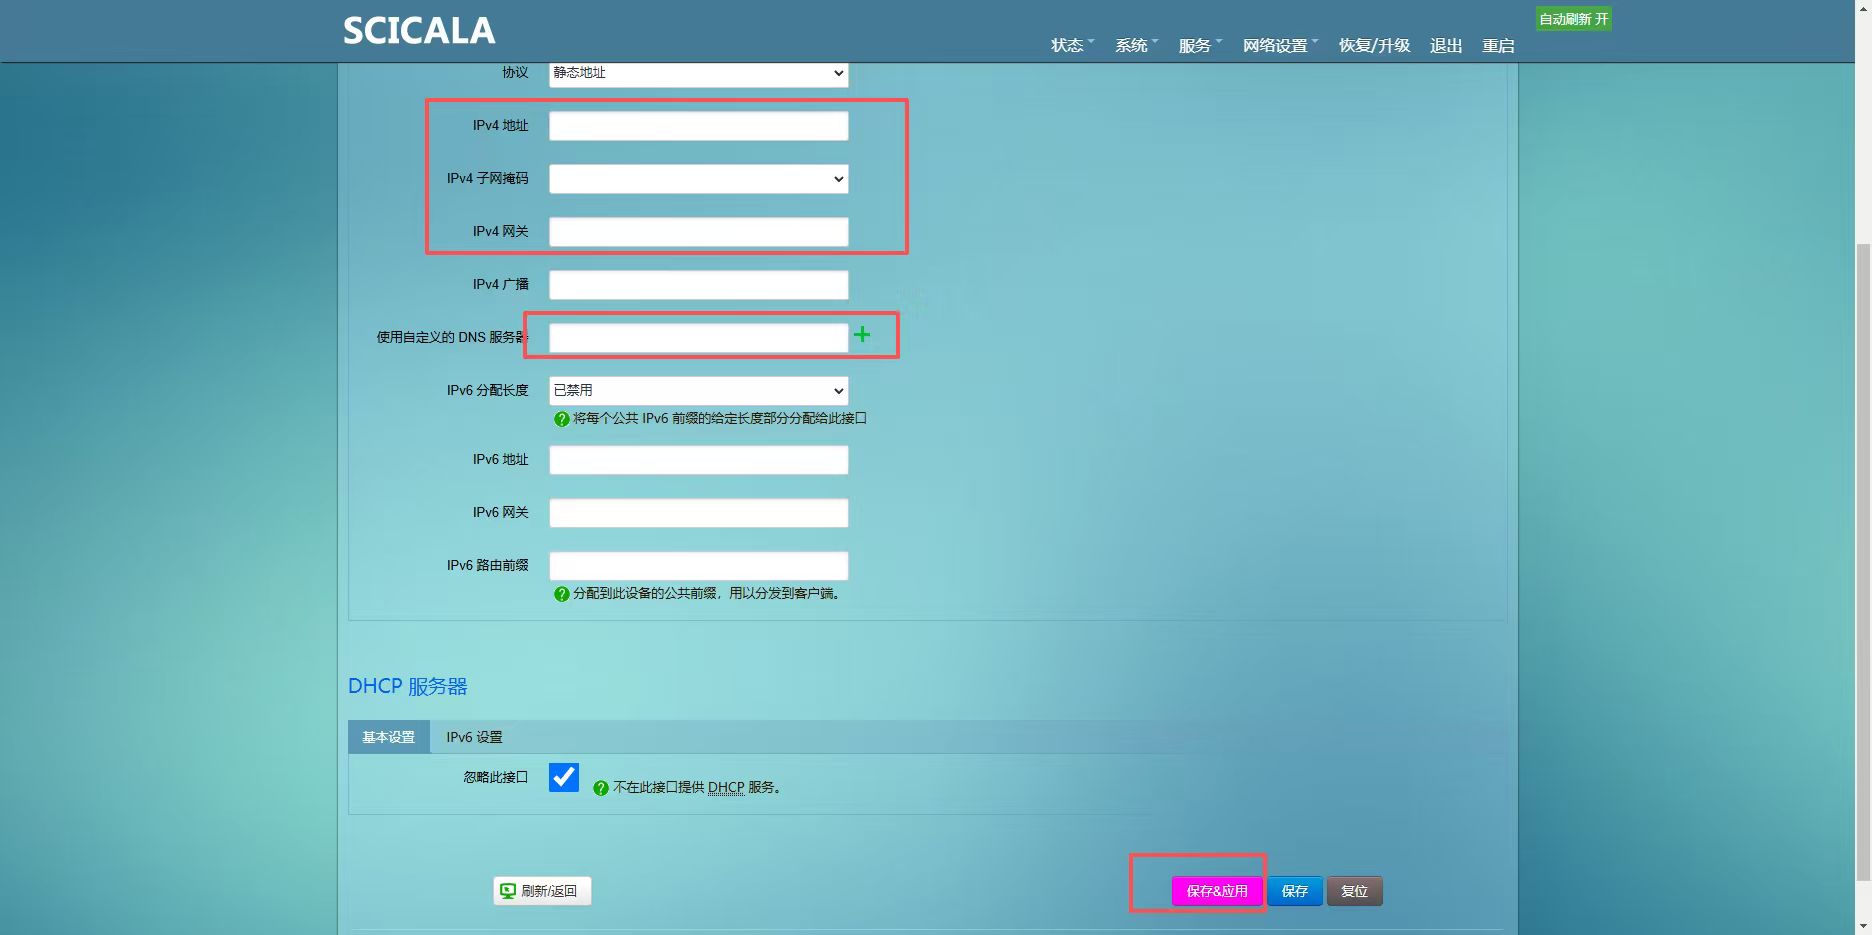Click help icon beside DHCP 忽略此接口 description
This screenshot has width=1872, height=935.
pos(601,788)
